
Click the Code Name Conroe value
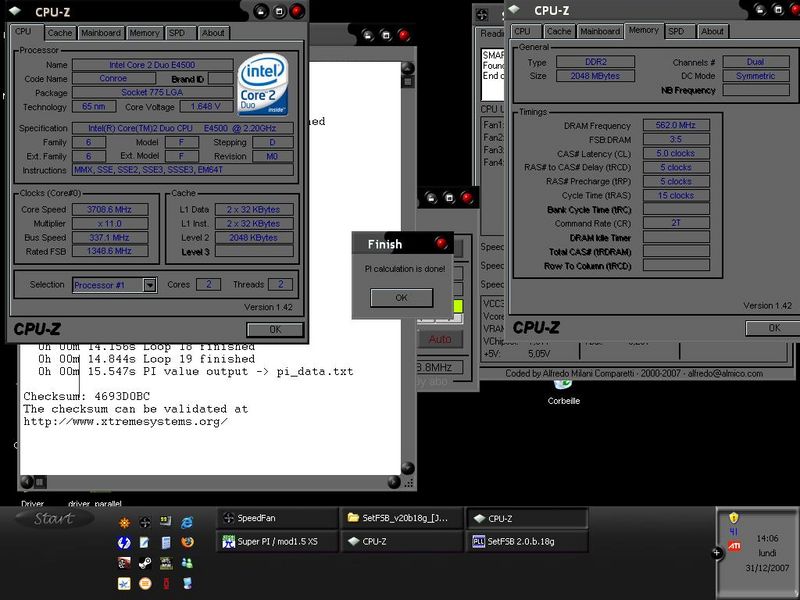point(113,79)
